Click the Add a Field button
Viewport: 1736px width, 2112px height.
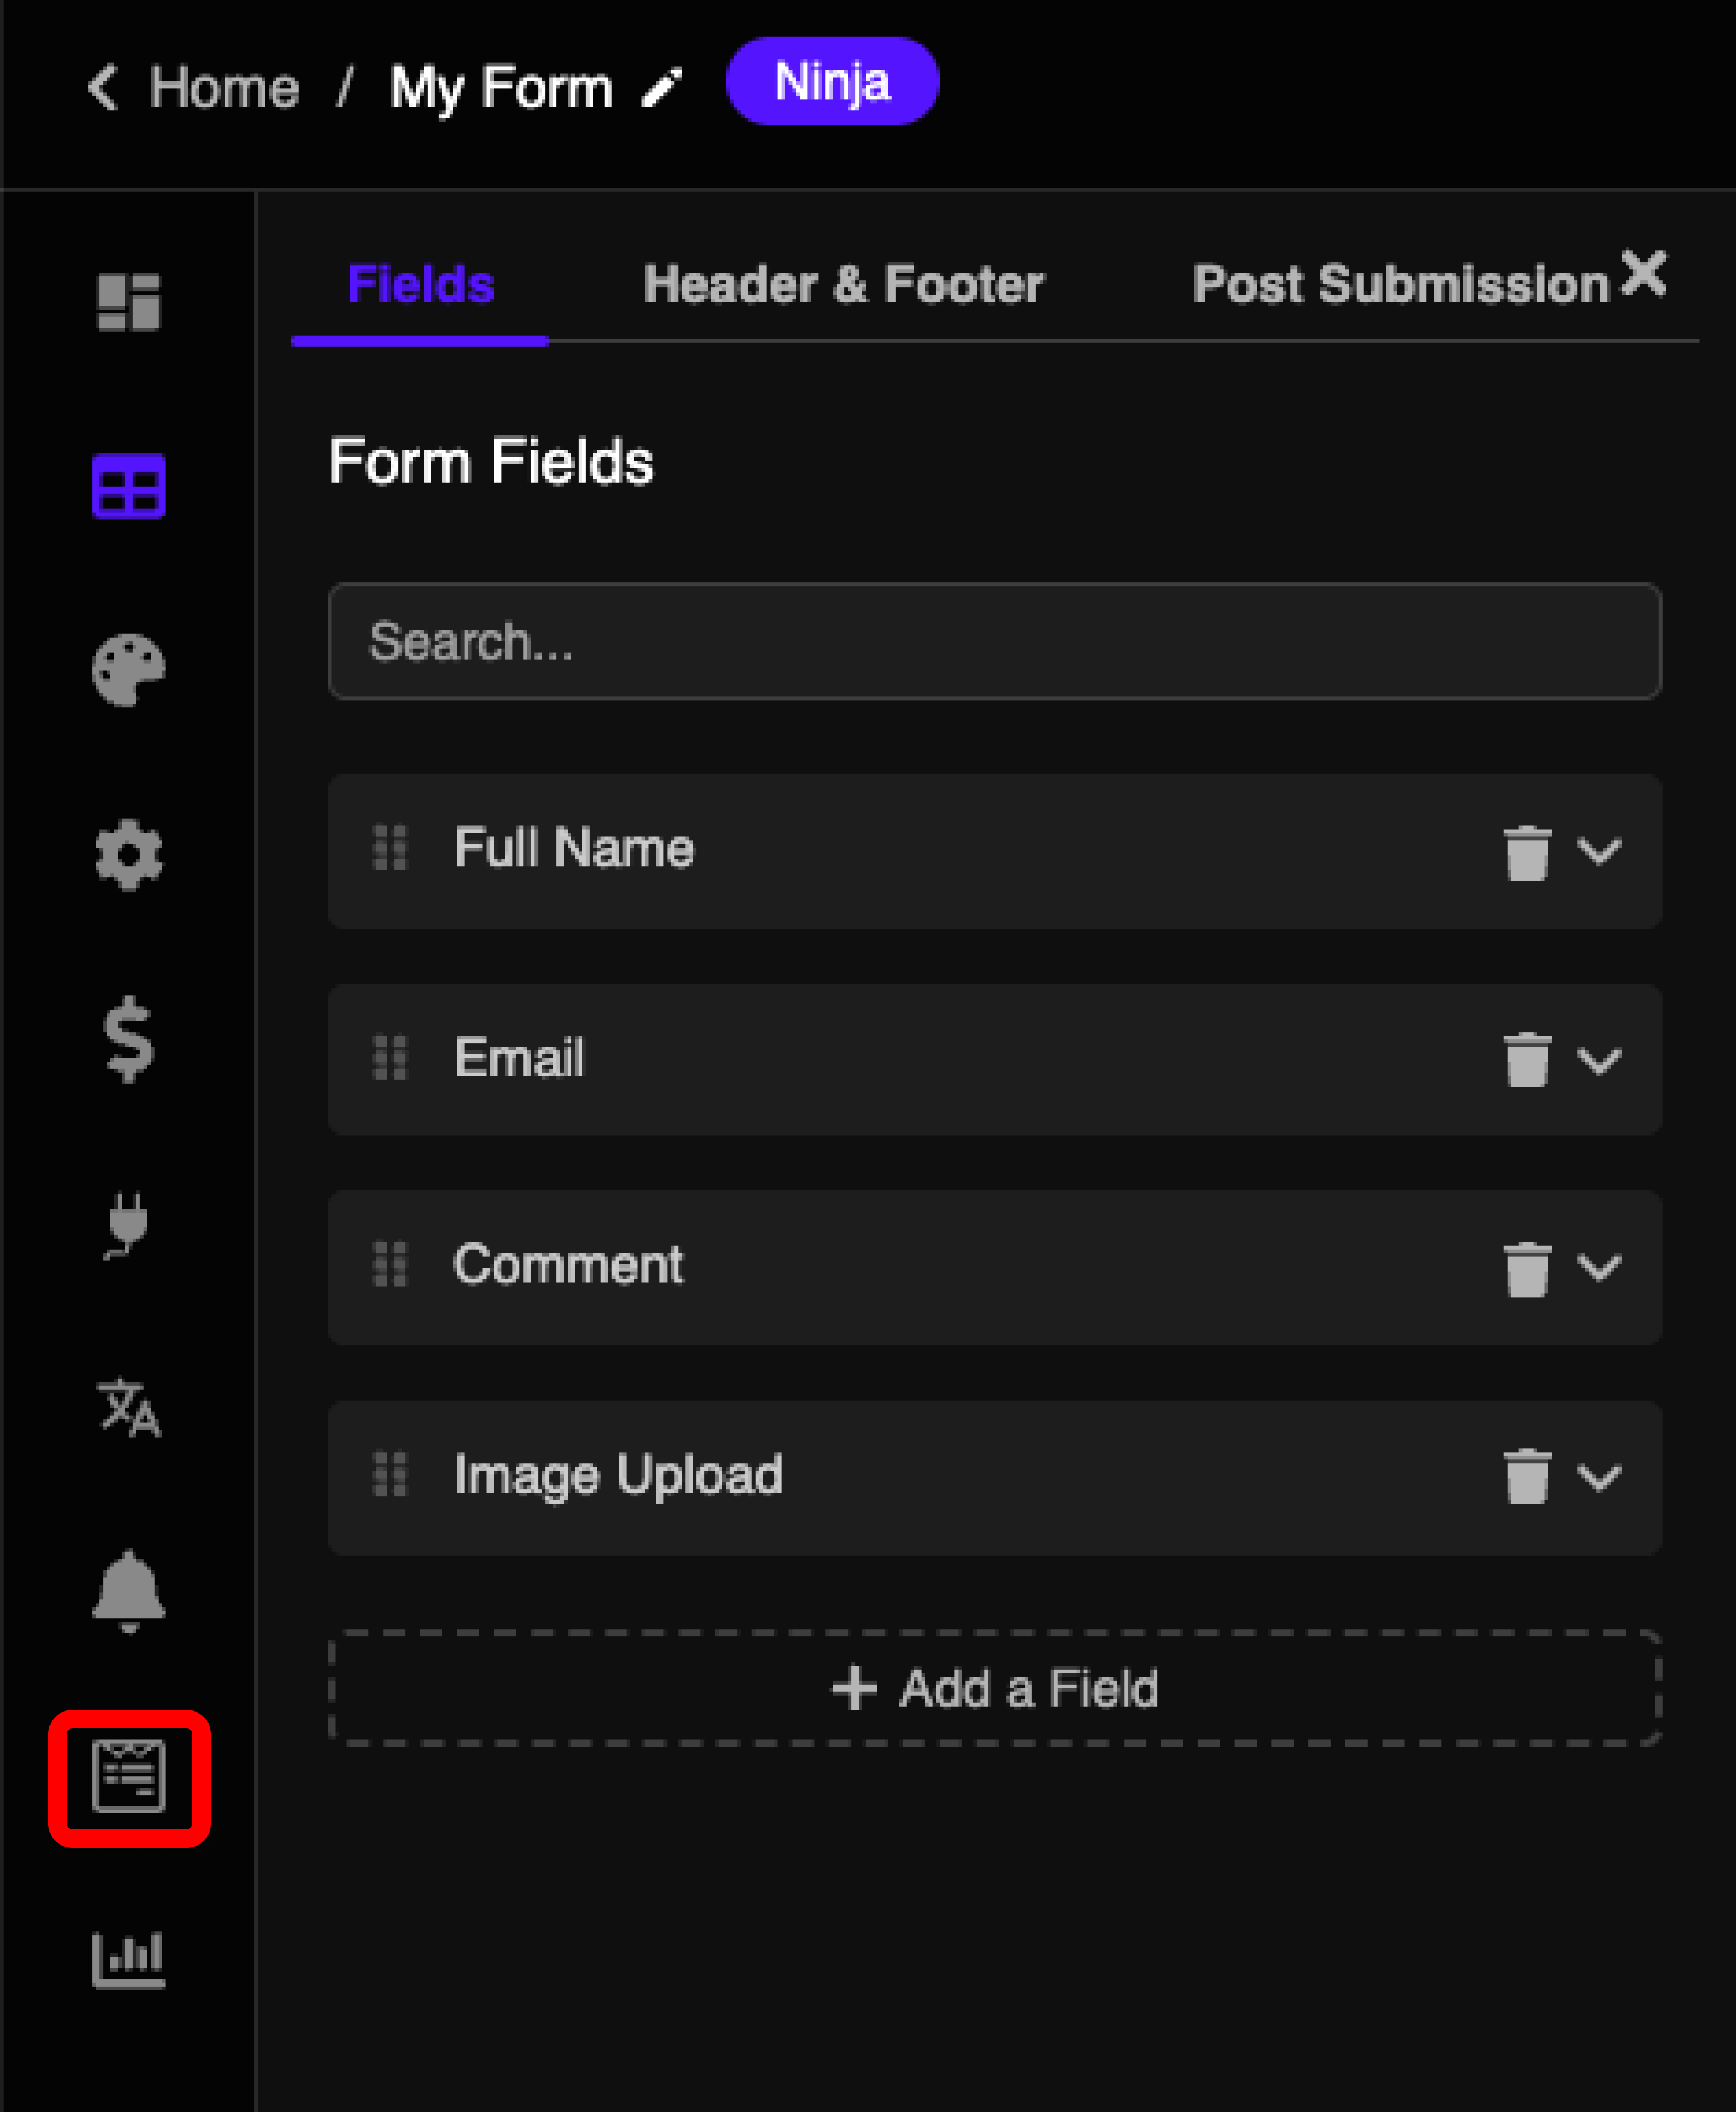[995, 1688]
